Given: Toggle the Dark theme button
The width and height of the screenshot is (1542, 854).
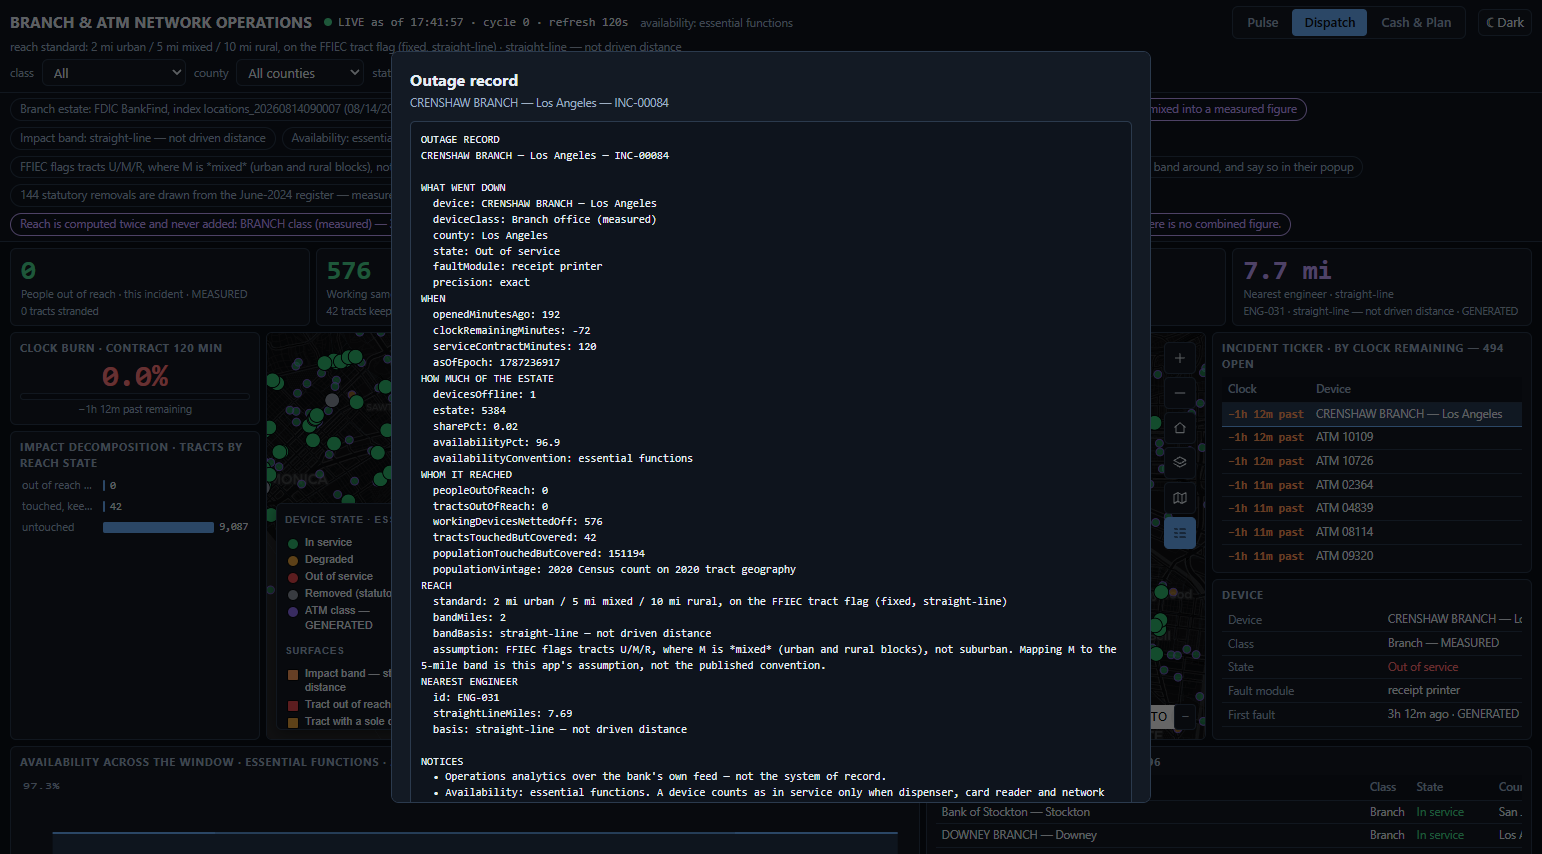Looking at the screenshot, I should coord(1505,23).
